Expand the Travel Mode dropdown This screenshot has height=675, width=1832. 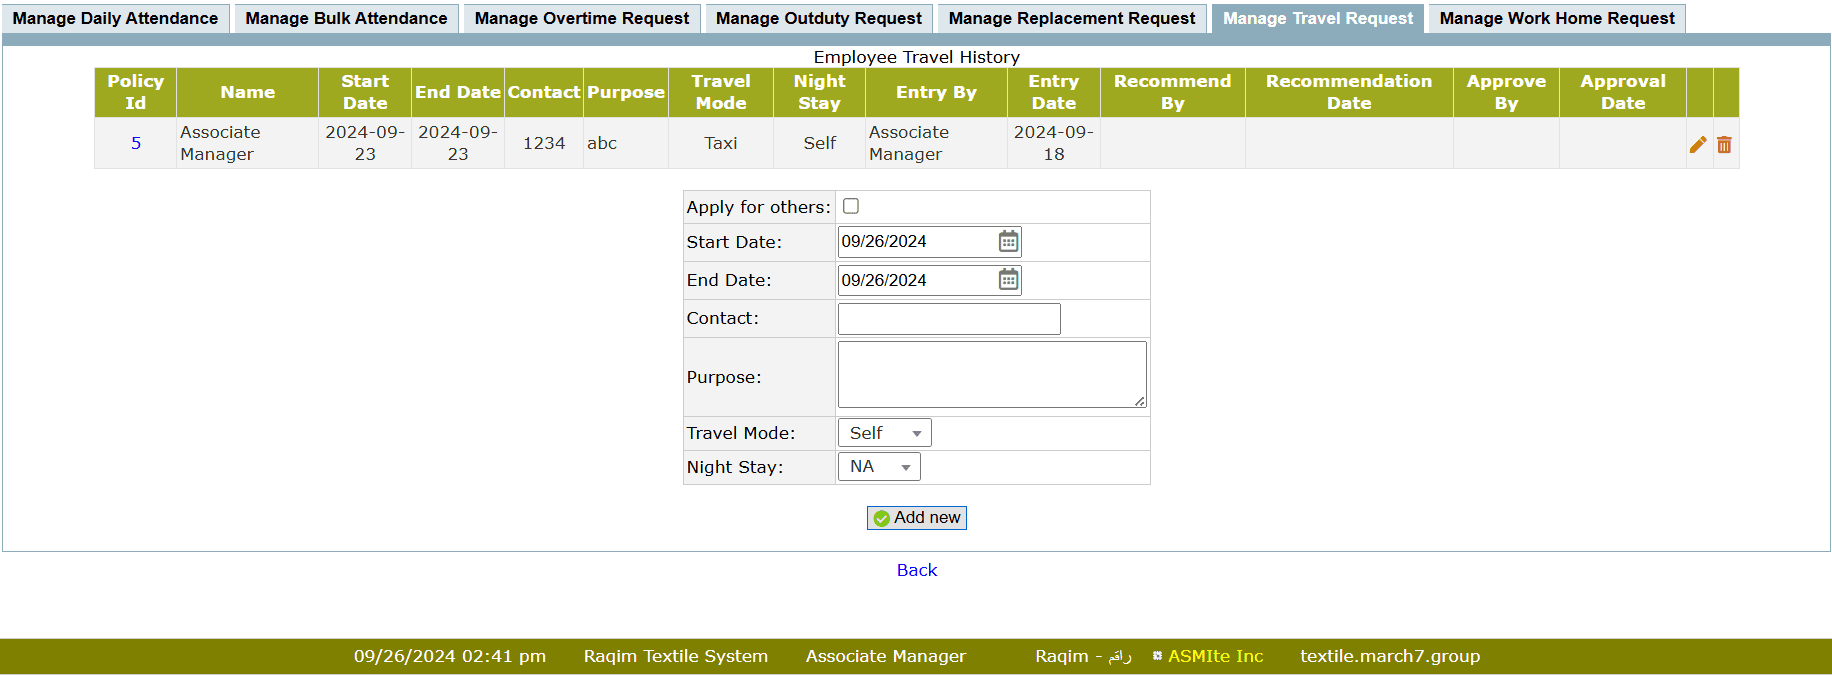point(884,433)
